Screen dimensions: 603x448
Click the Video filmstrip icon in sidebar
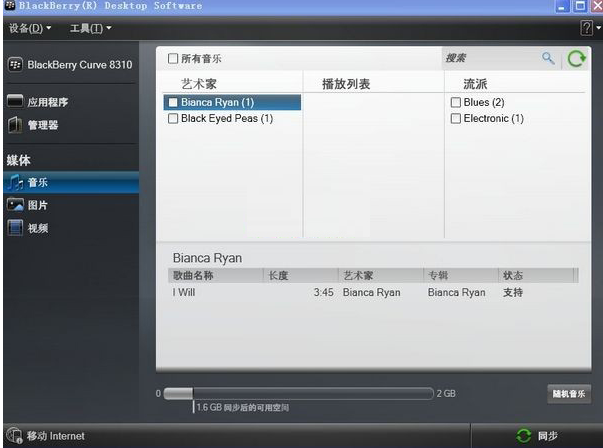click(x=15, y=228)
